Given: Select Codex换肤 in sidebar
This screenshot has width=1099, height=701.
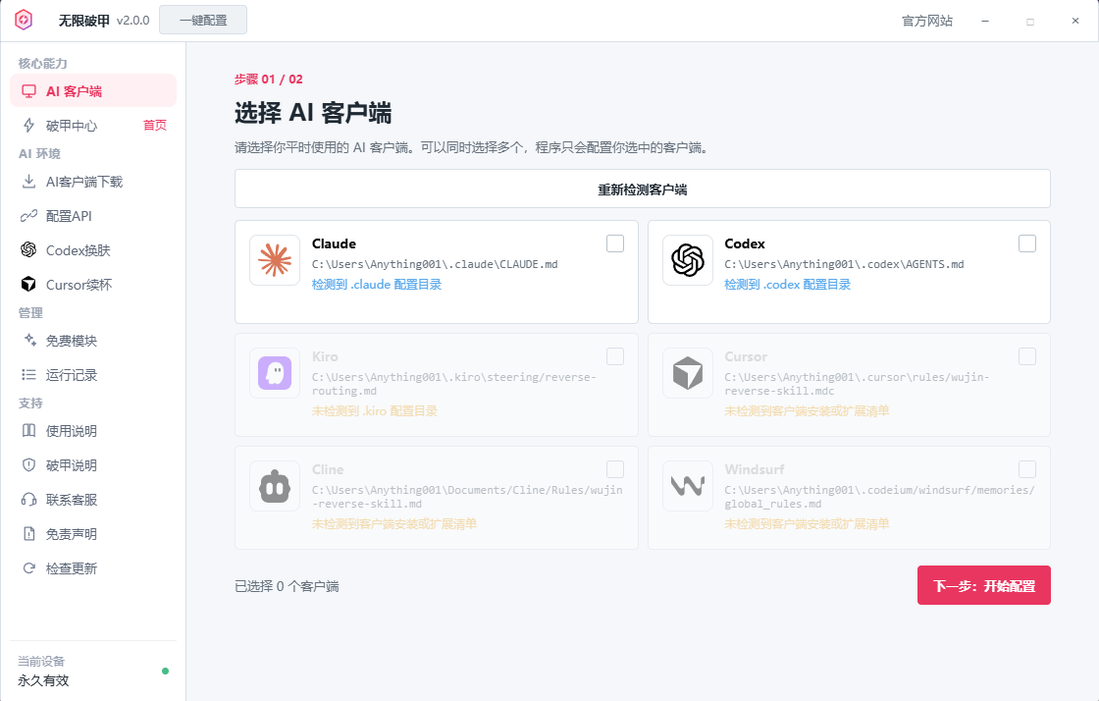Looking at the screenshot, I should pos(93,250).
